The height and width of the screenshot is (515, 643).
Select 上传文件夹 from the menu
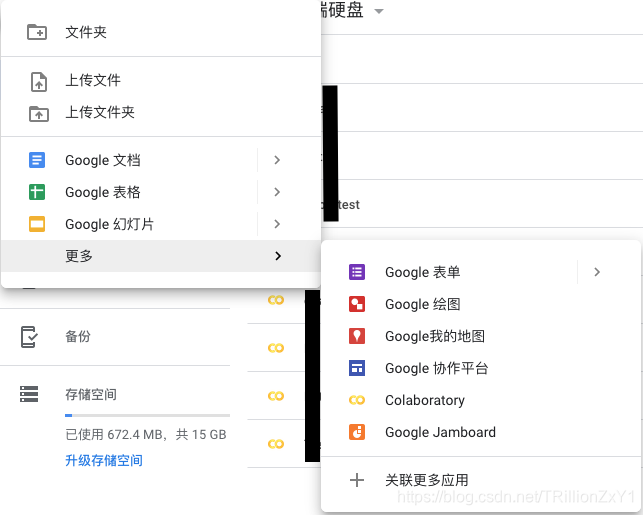pos(161,112)
